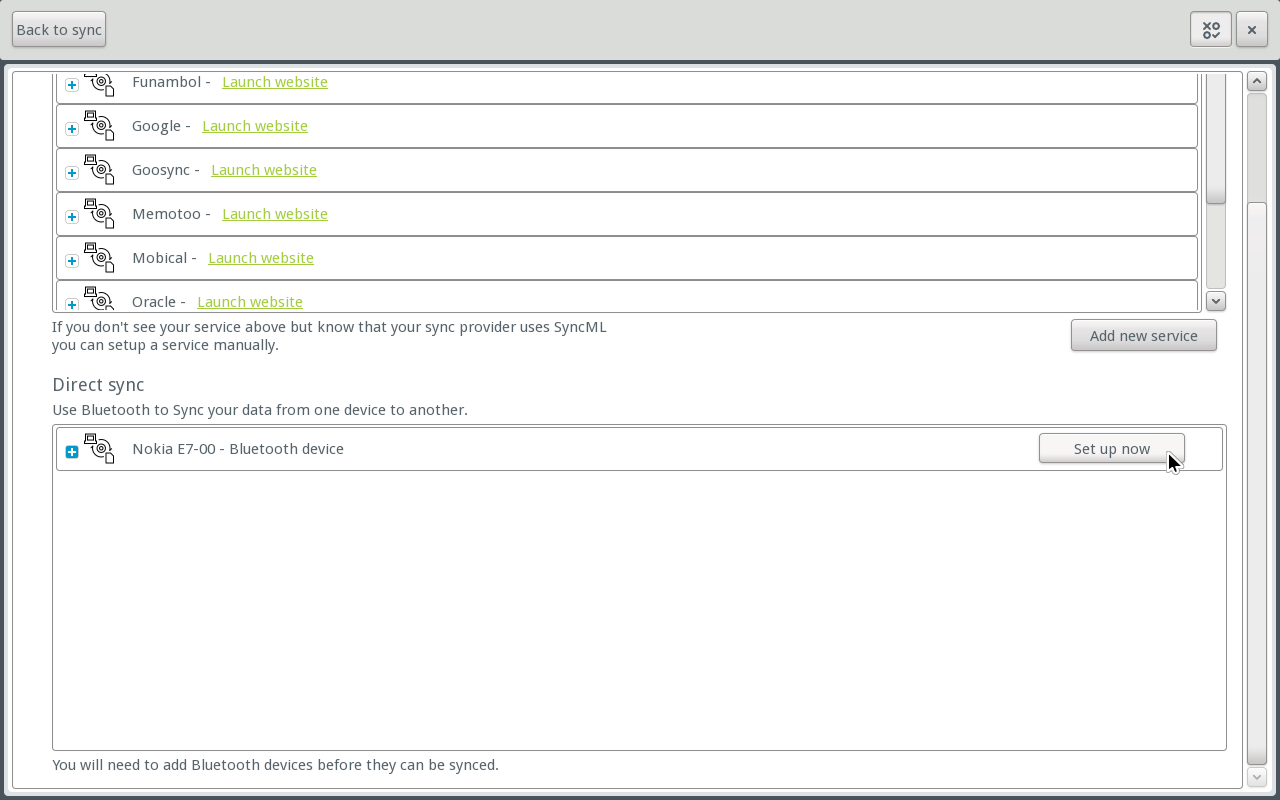The width and height of the screenshot is (1280, 800).
Task: Open Google's Launch website link
Action: pos(255,126)
